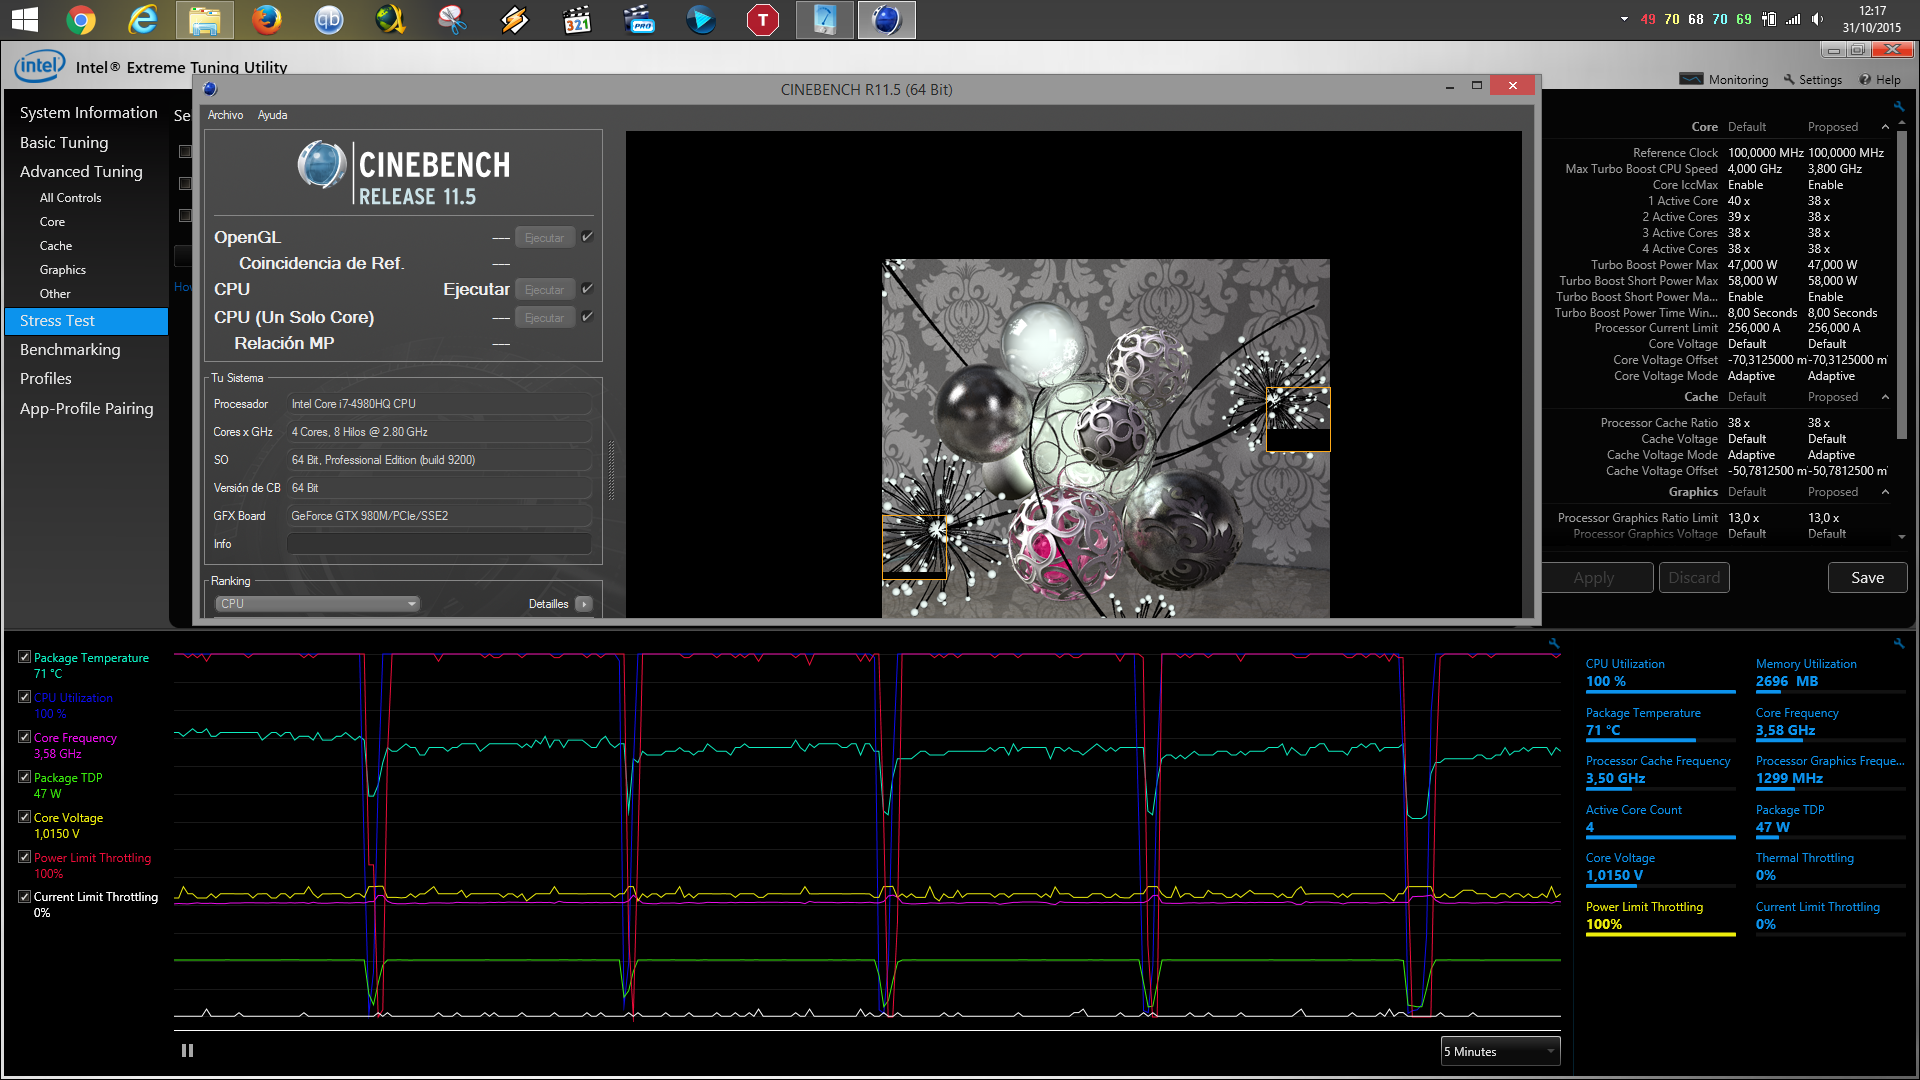The width and height of the screenshot is (1920, 1080).
Task: Open the video editor PRO taskbar icon
Action: (x=639, y=19)
